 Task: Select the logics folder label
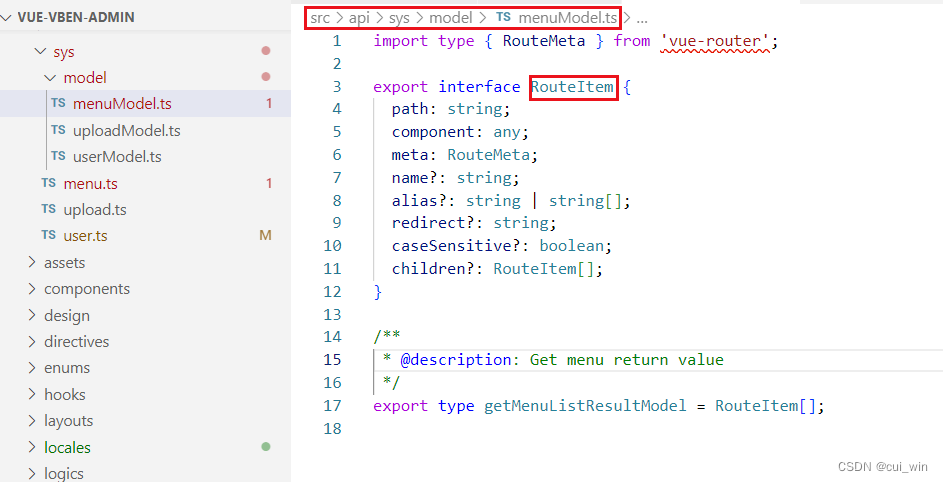[x=64, y=473]
